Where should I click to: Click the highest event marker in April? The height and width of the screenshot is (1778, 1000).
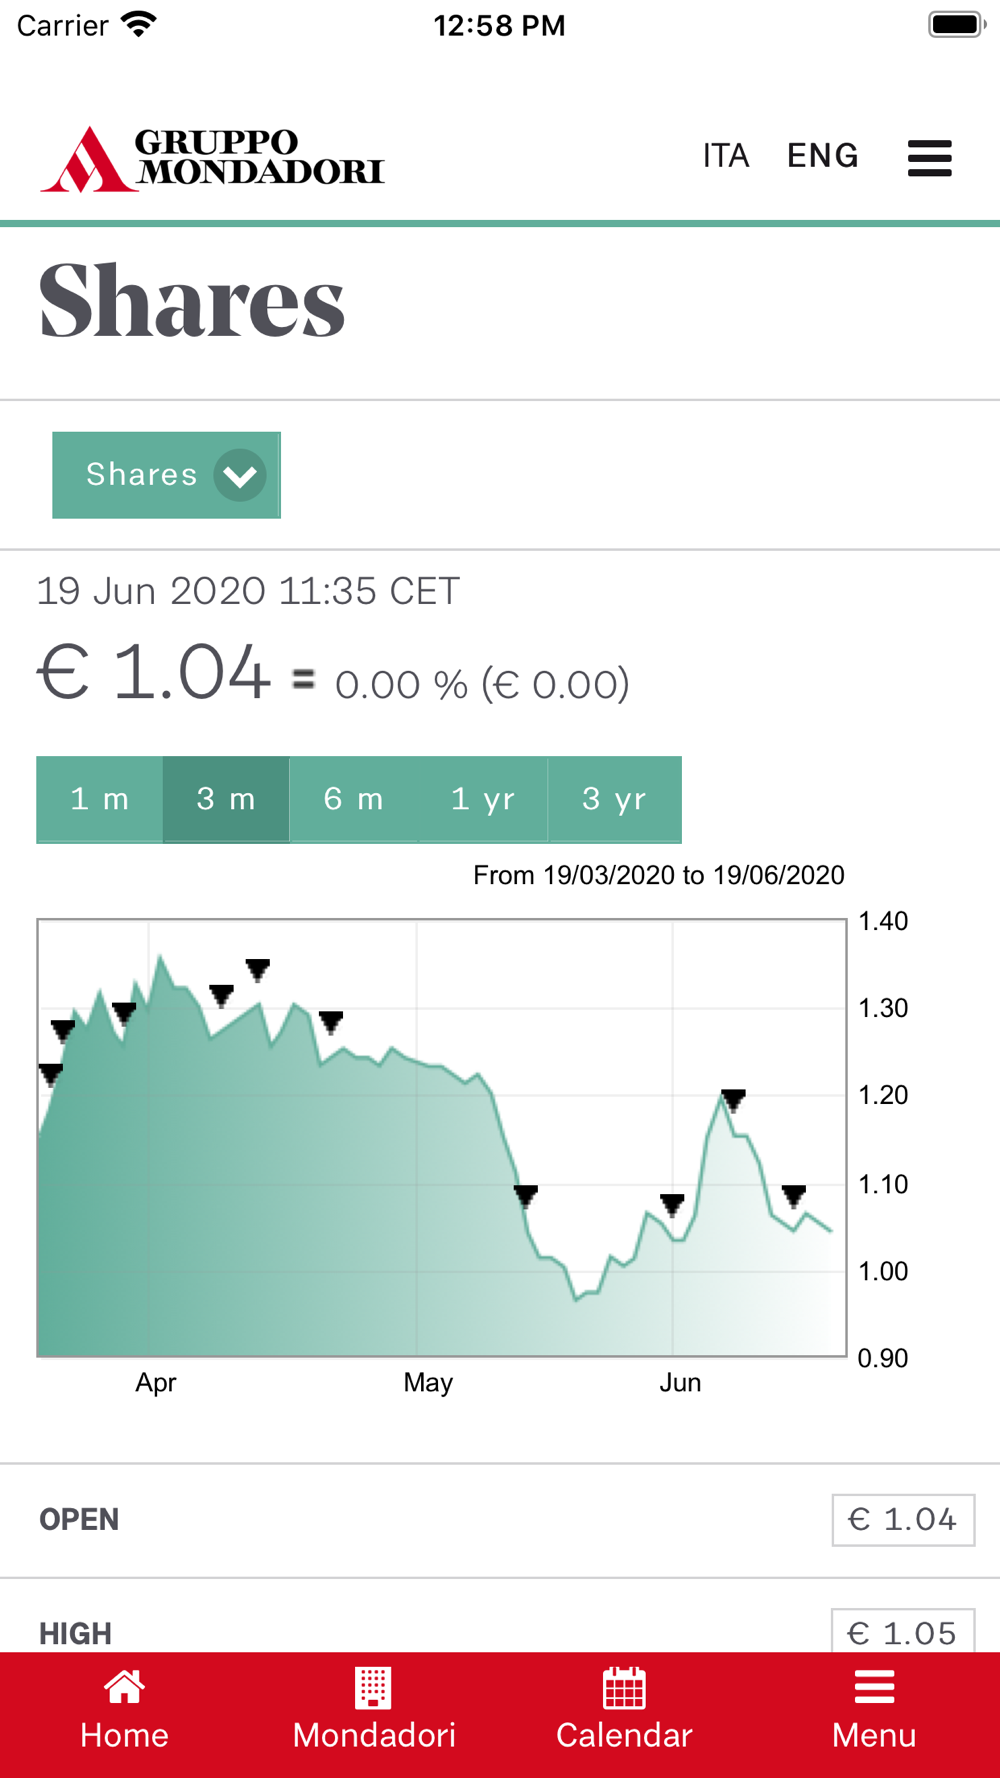[258, 968]
